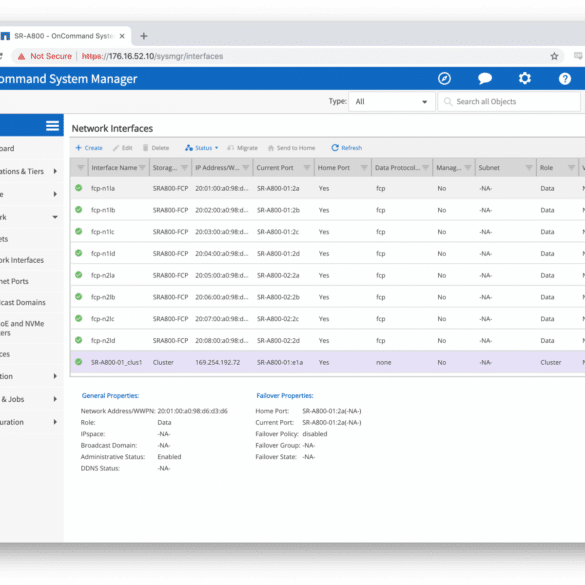
Task: Click the Delete toolbar button
Action: click(x=156, y=148)
